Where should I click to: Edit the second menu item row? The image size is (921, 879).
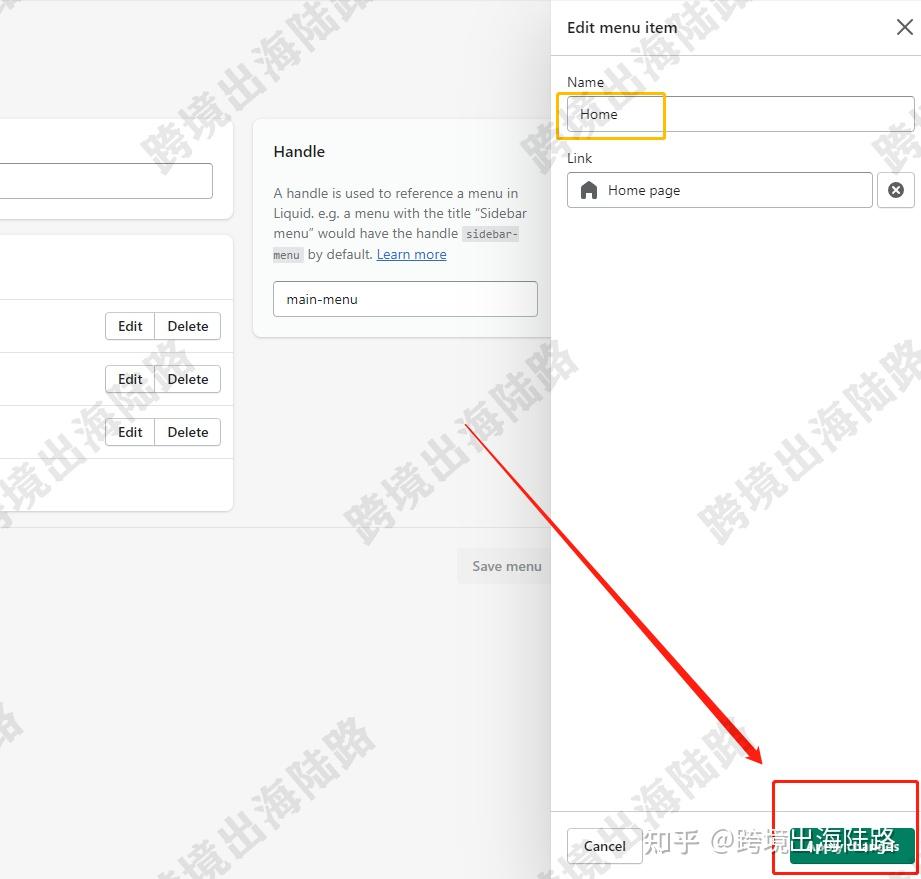[x=130, y=379]
